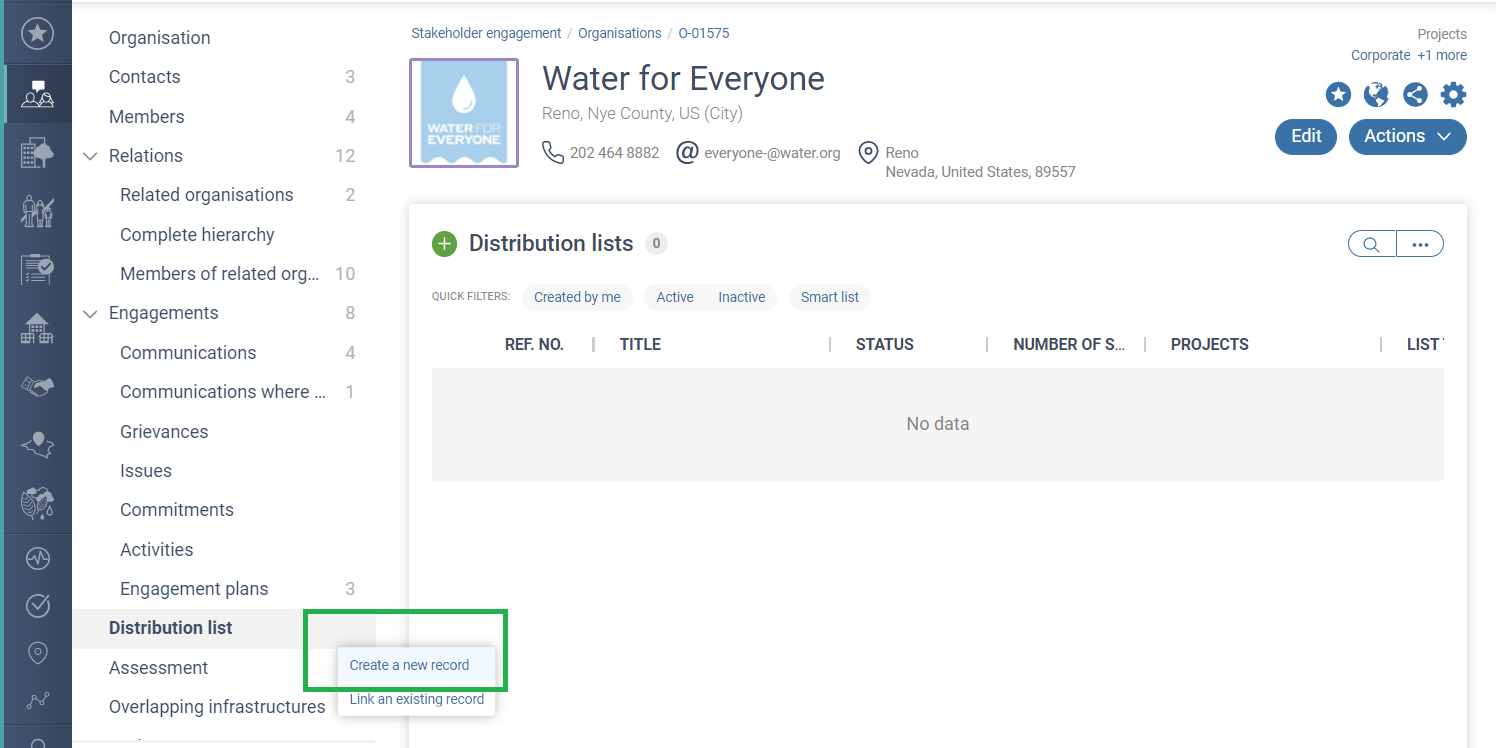Select Create a new record menu option
Viewport: 1496px width, 748px height.
click(409, 665)
